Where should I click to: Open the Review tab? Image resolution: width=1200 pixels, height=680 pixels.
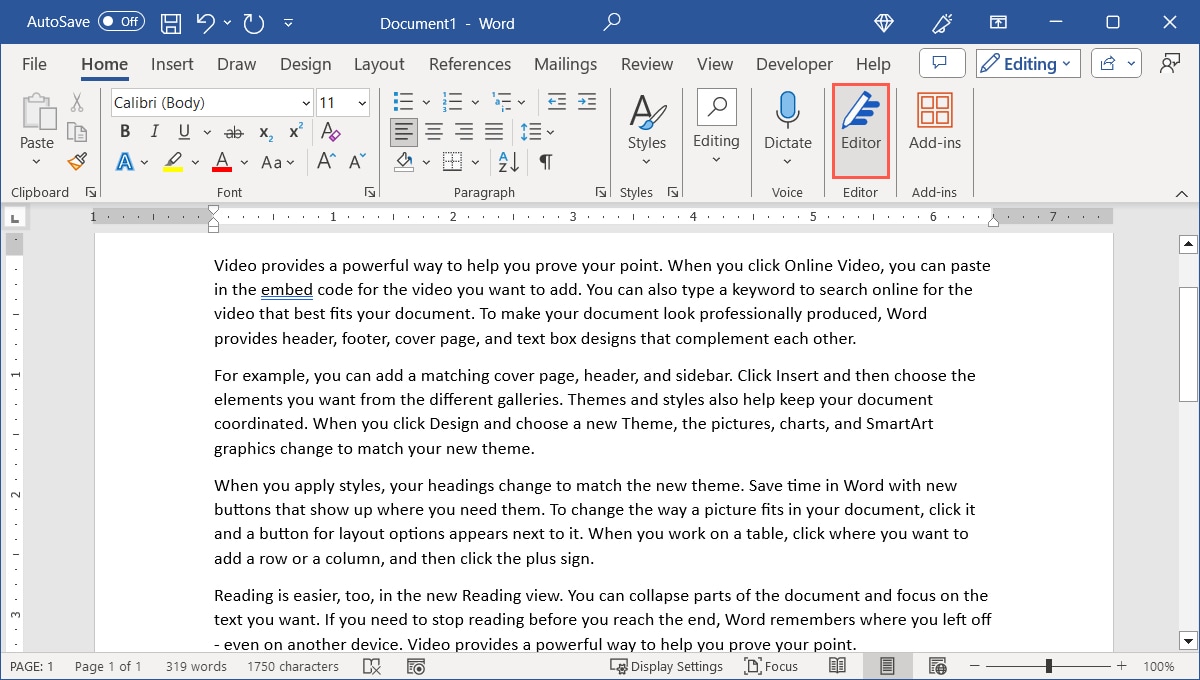click(646, 63)
